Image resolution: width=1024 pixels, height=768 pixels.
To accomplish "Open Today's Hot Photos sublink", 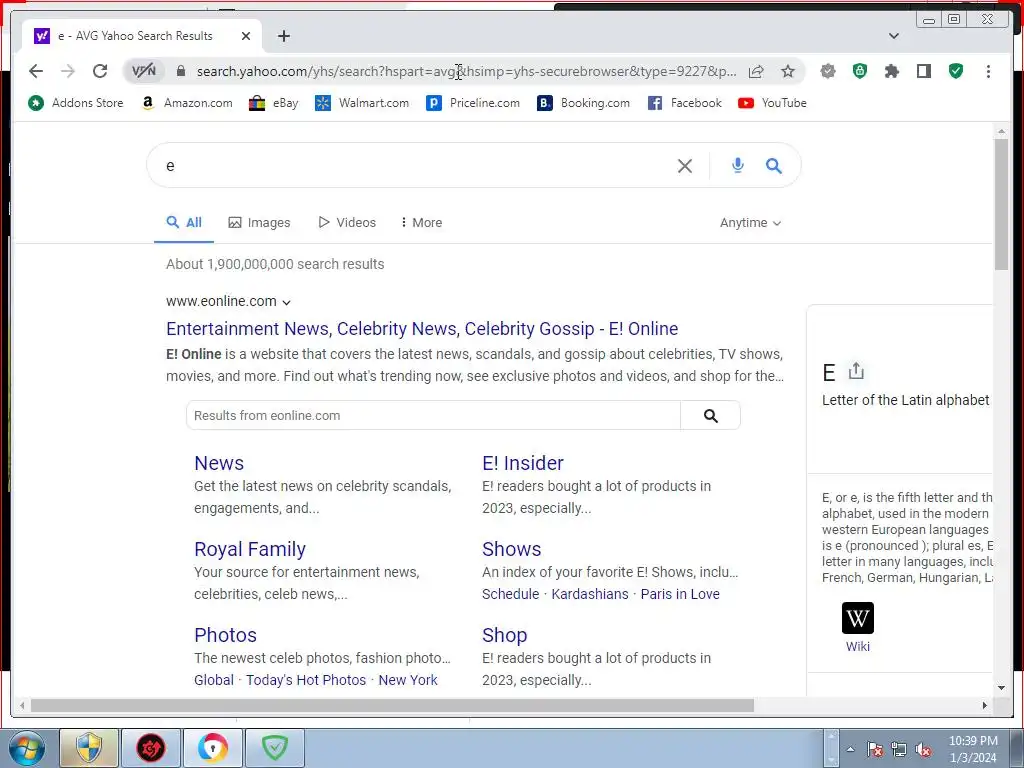I will tap(306, 680).
